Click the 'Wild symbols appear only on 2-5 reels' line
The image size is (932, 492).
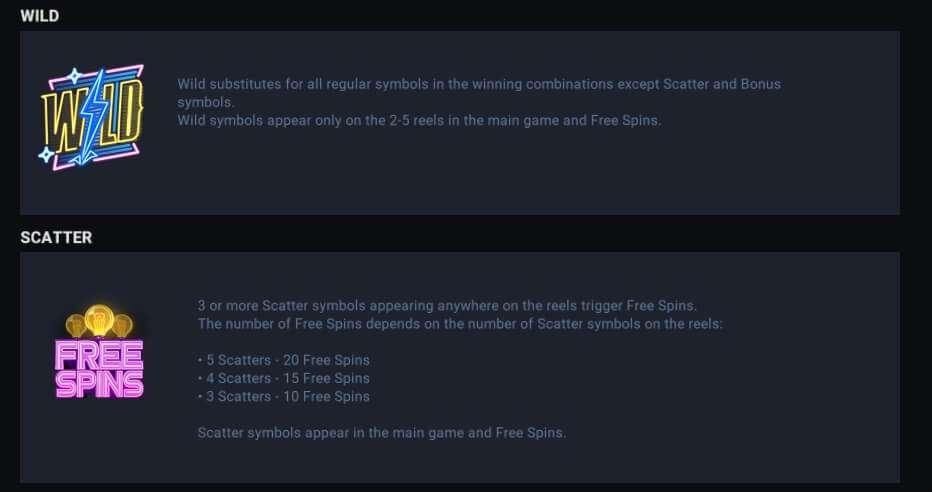click(419, 121)
